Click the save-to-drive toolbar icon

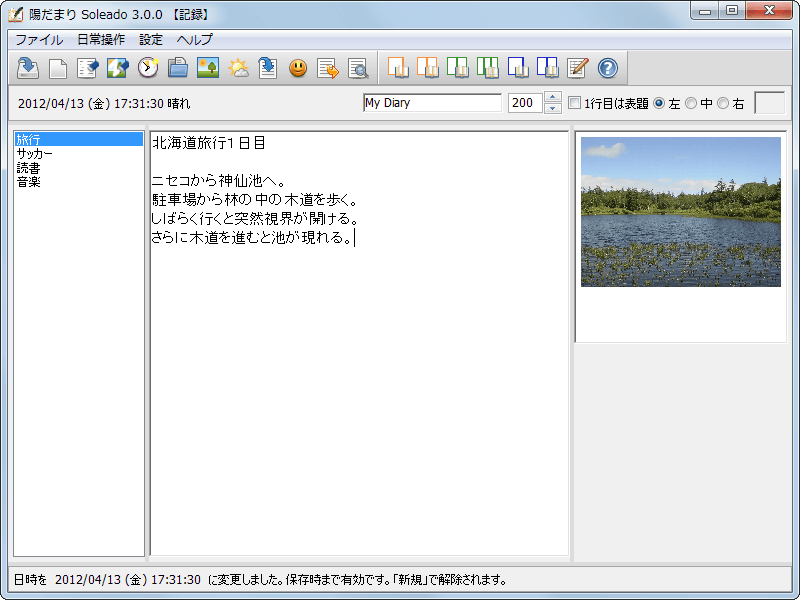point(28,68)
